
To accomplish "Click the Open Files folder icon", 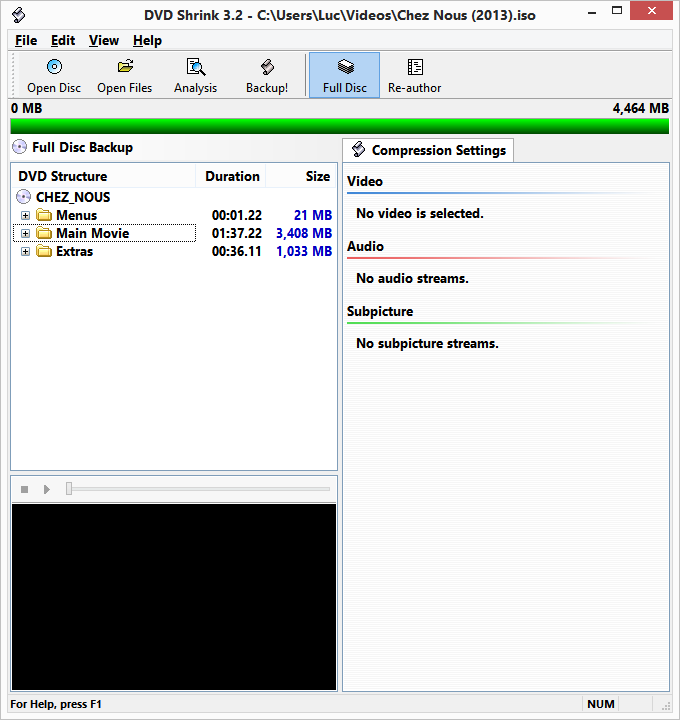I will coord(125,68).
